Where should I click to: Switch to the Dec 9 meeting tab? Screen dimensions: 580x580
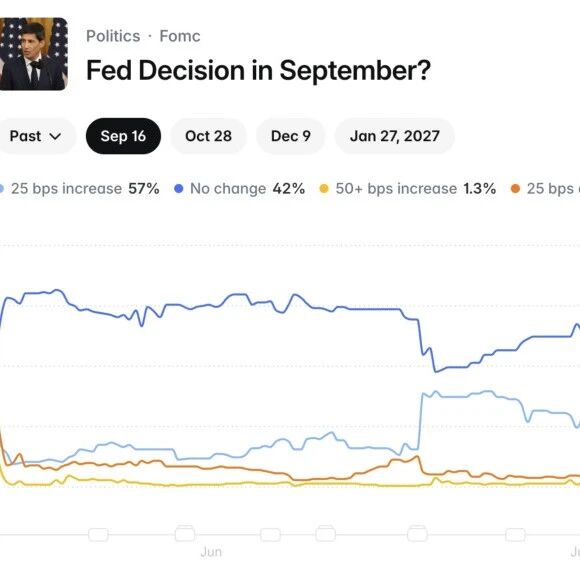(290, 136)
